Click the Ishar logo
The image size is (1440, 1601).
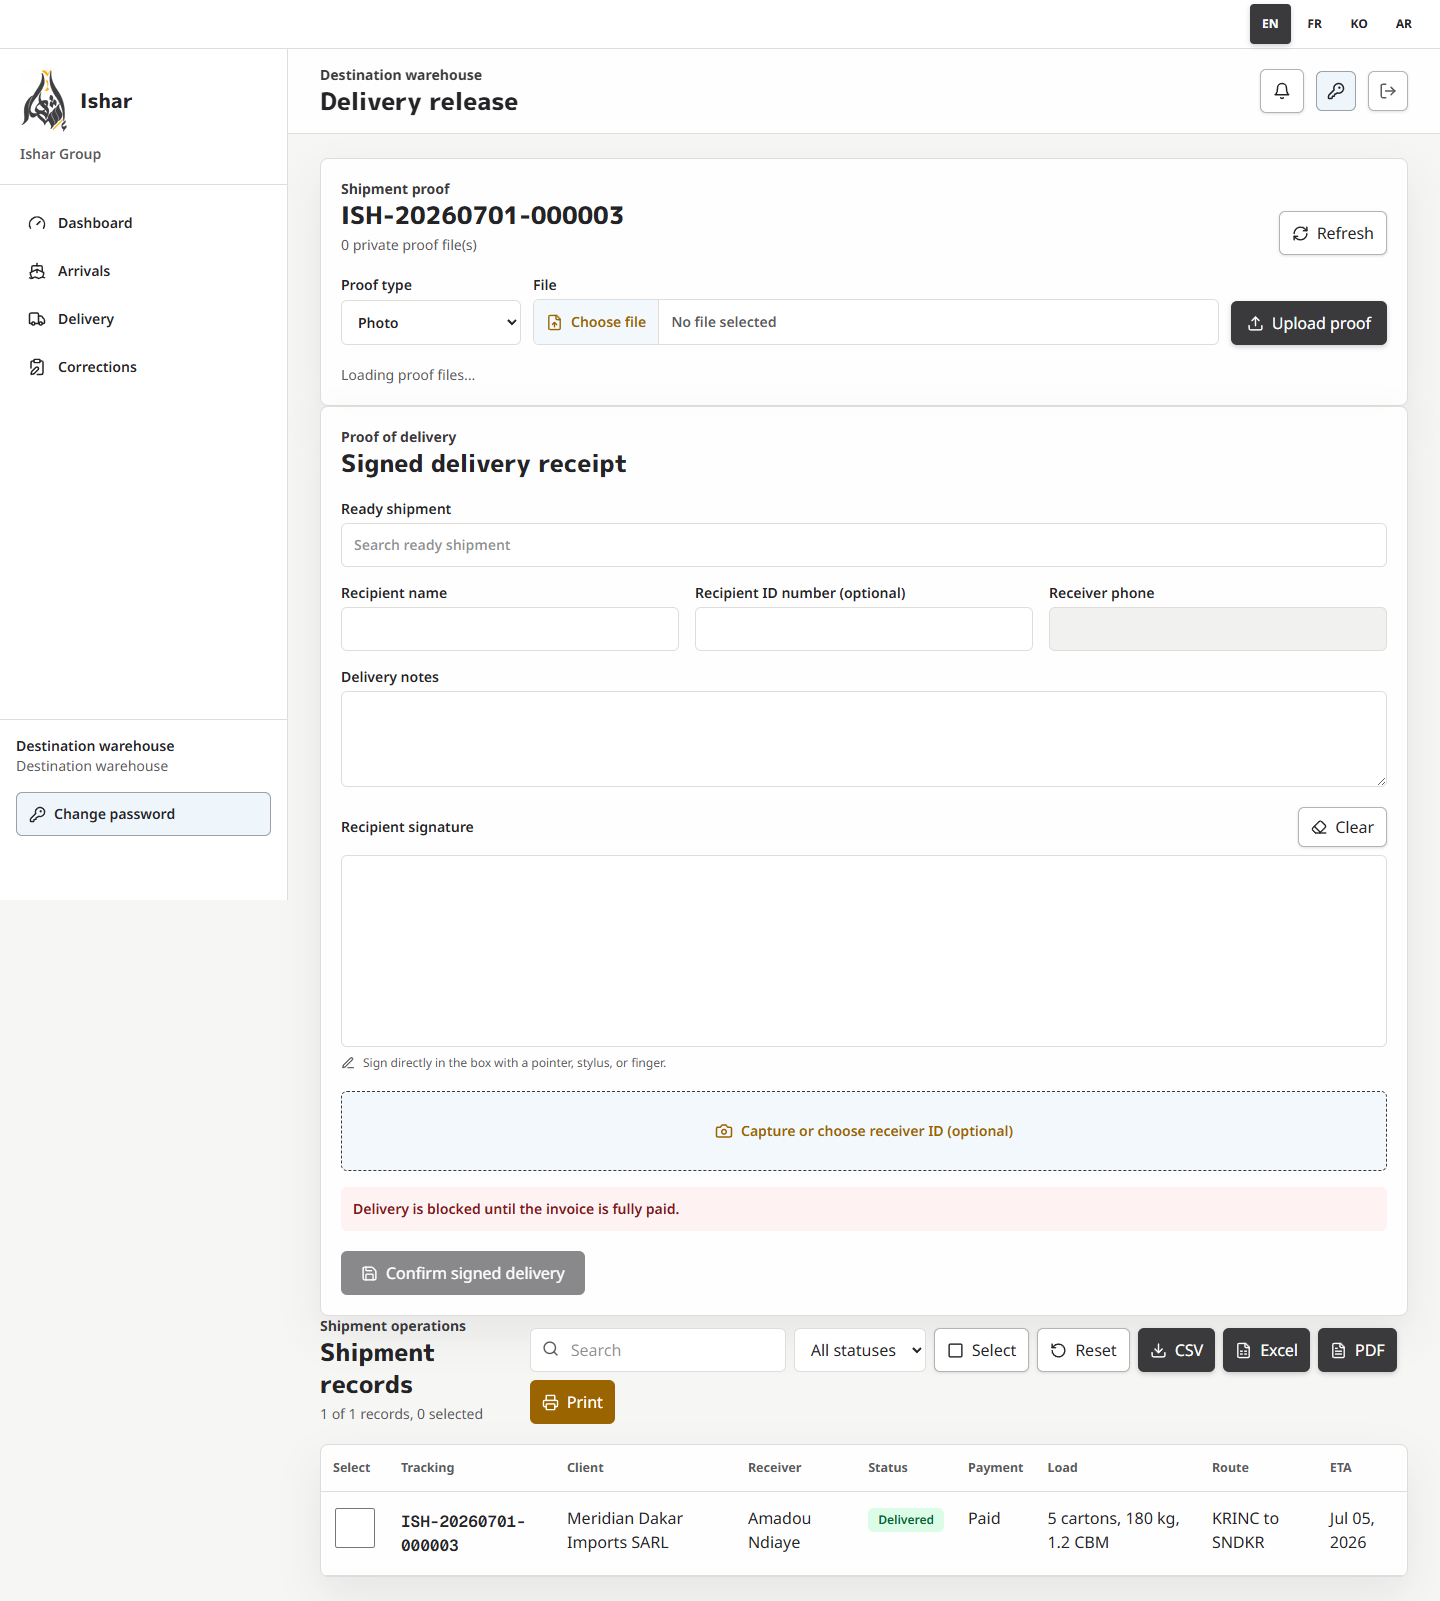(45, 101)
